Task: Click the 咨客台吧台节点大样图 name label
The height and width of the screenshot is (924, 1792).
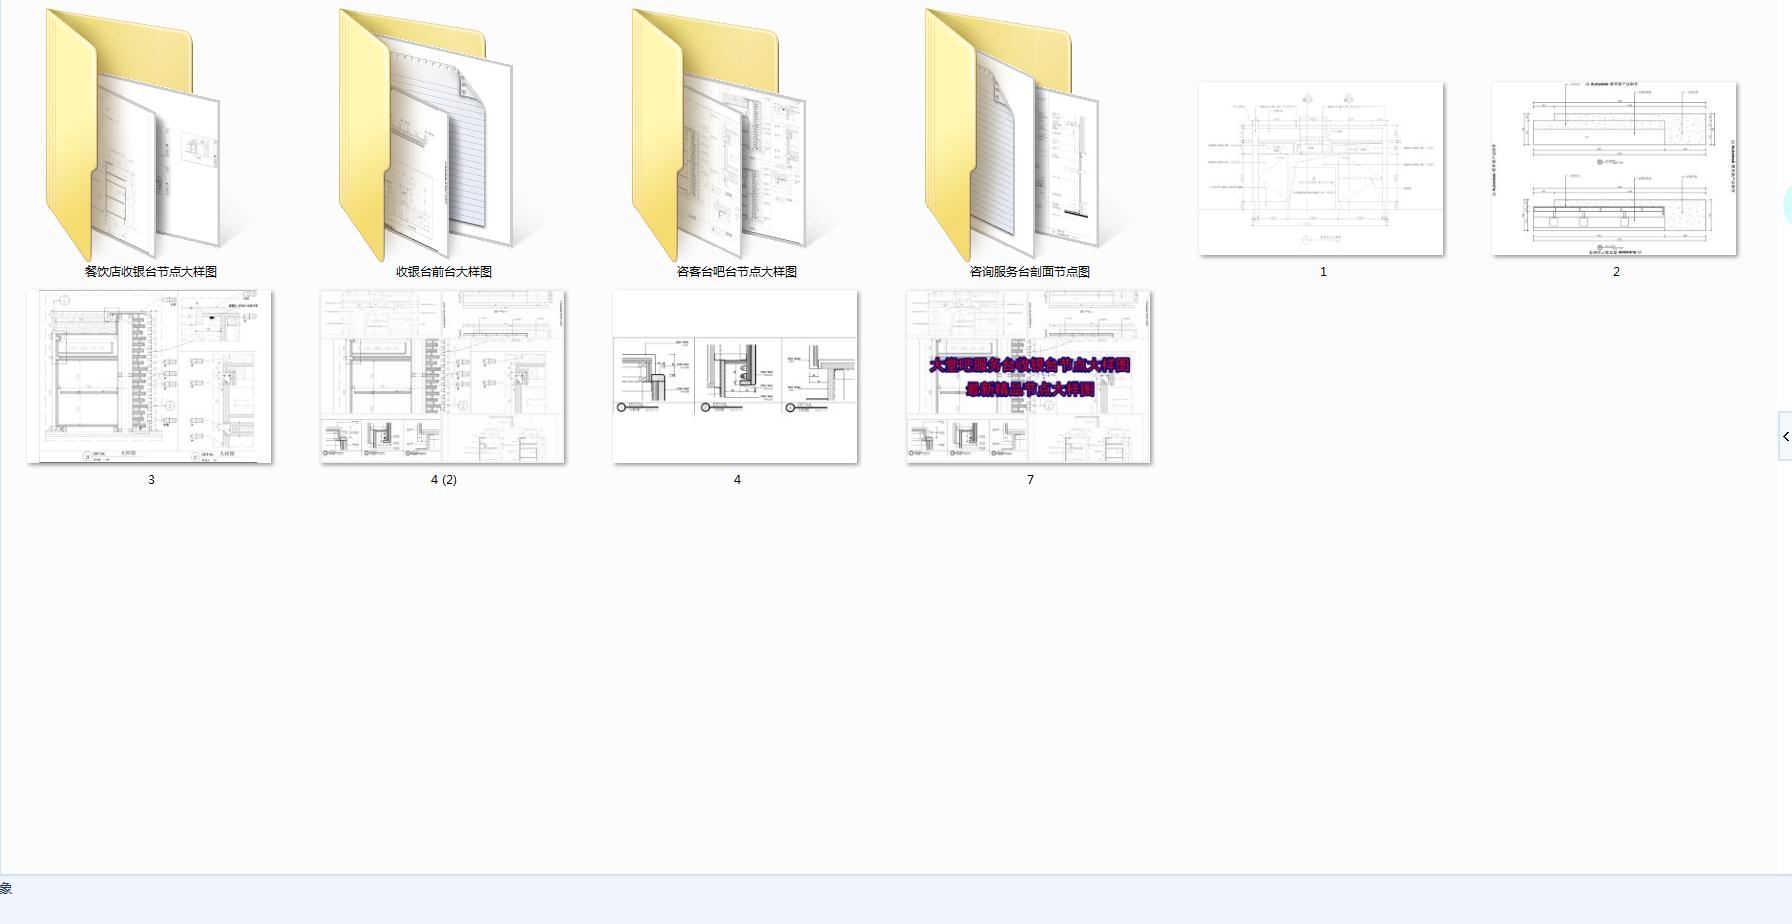Action: 737,271
